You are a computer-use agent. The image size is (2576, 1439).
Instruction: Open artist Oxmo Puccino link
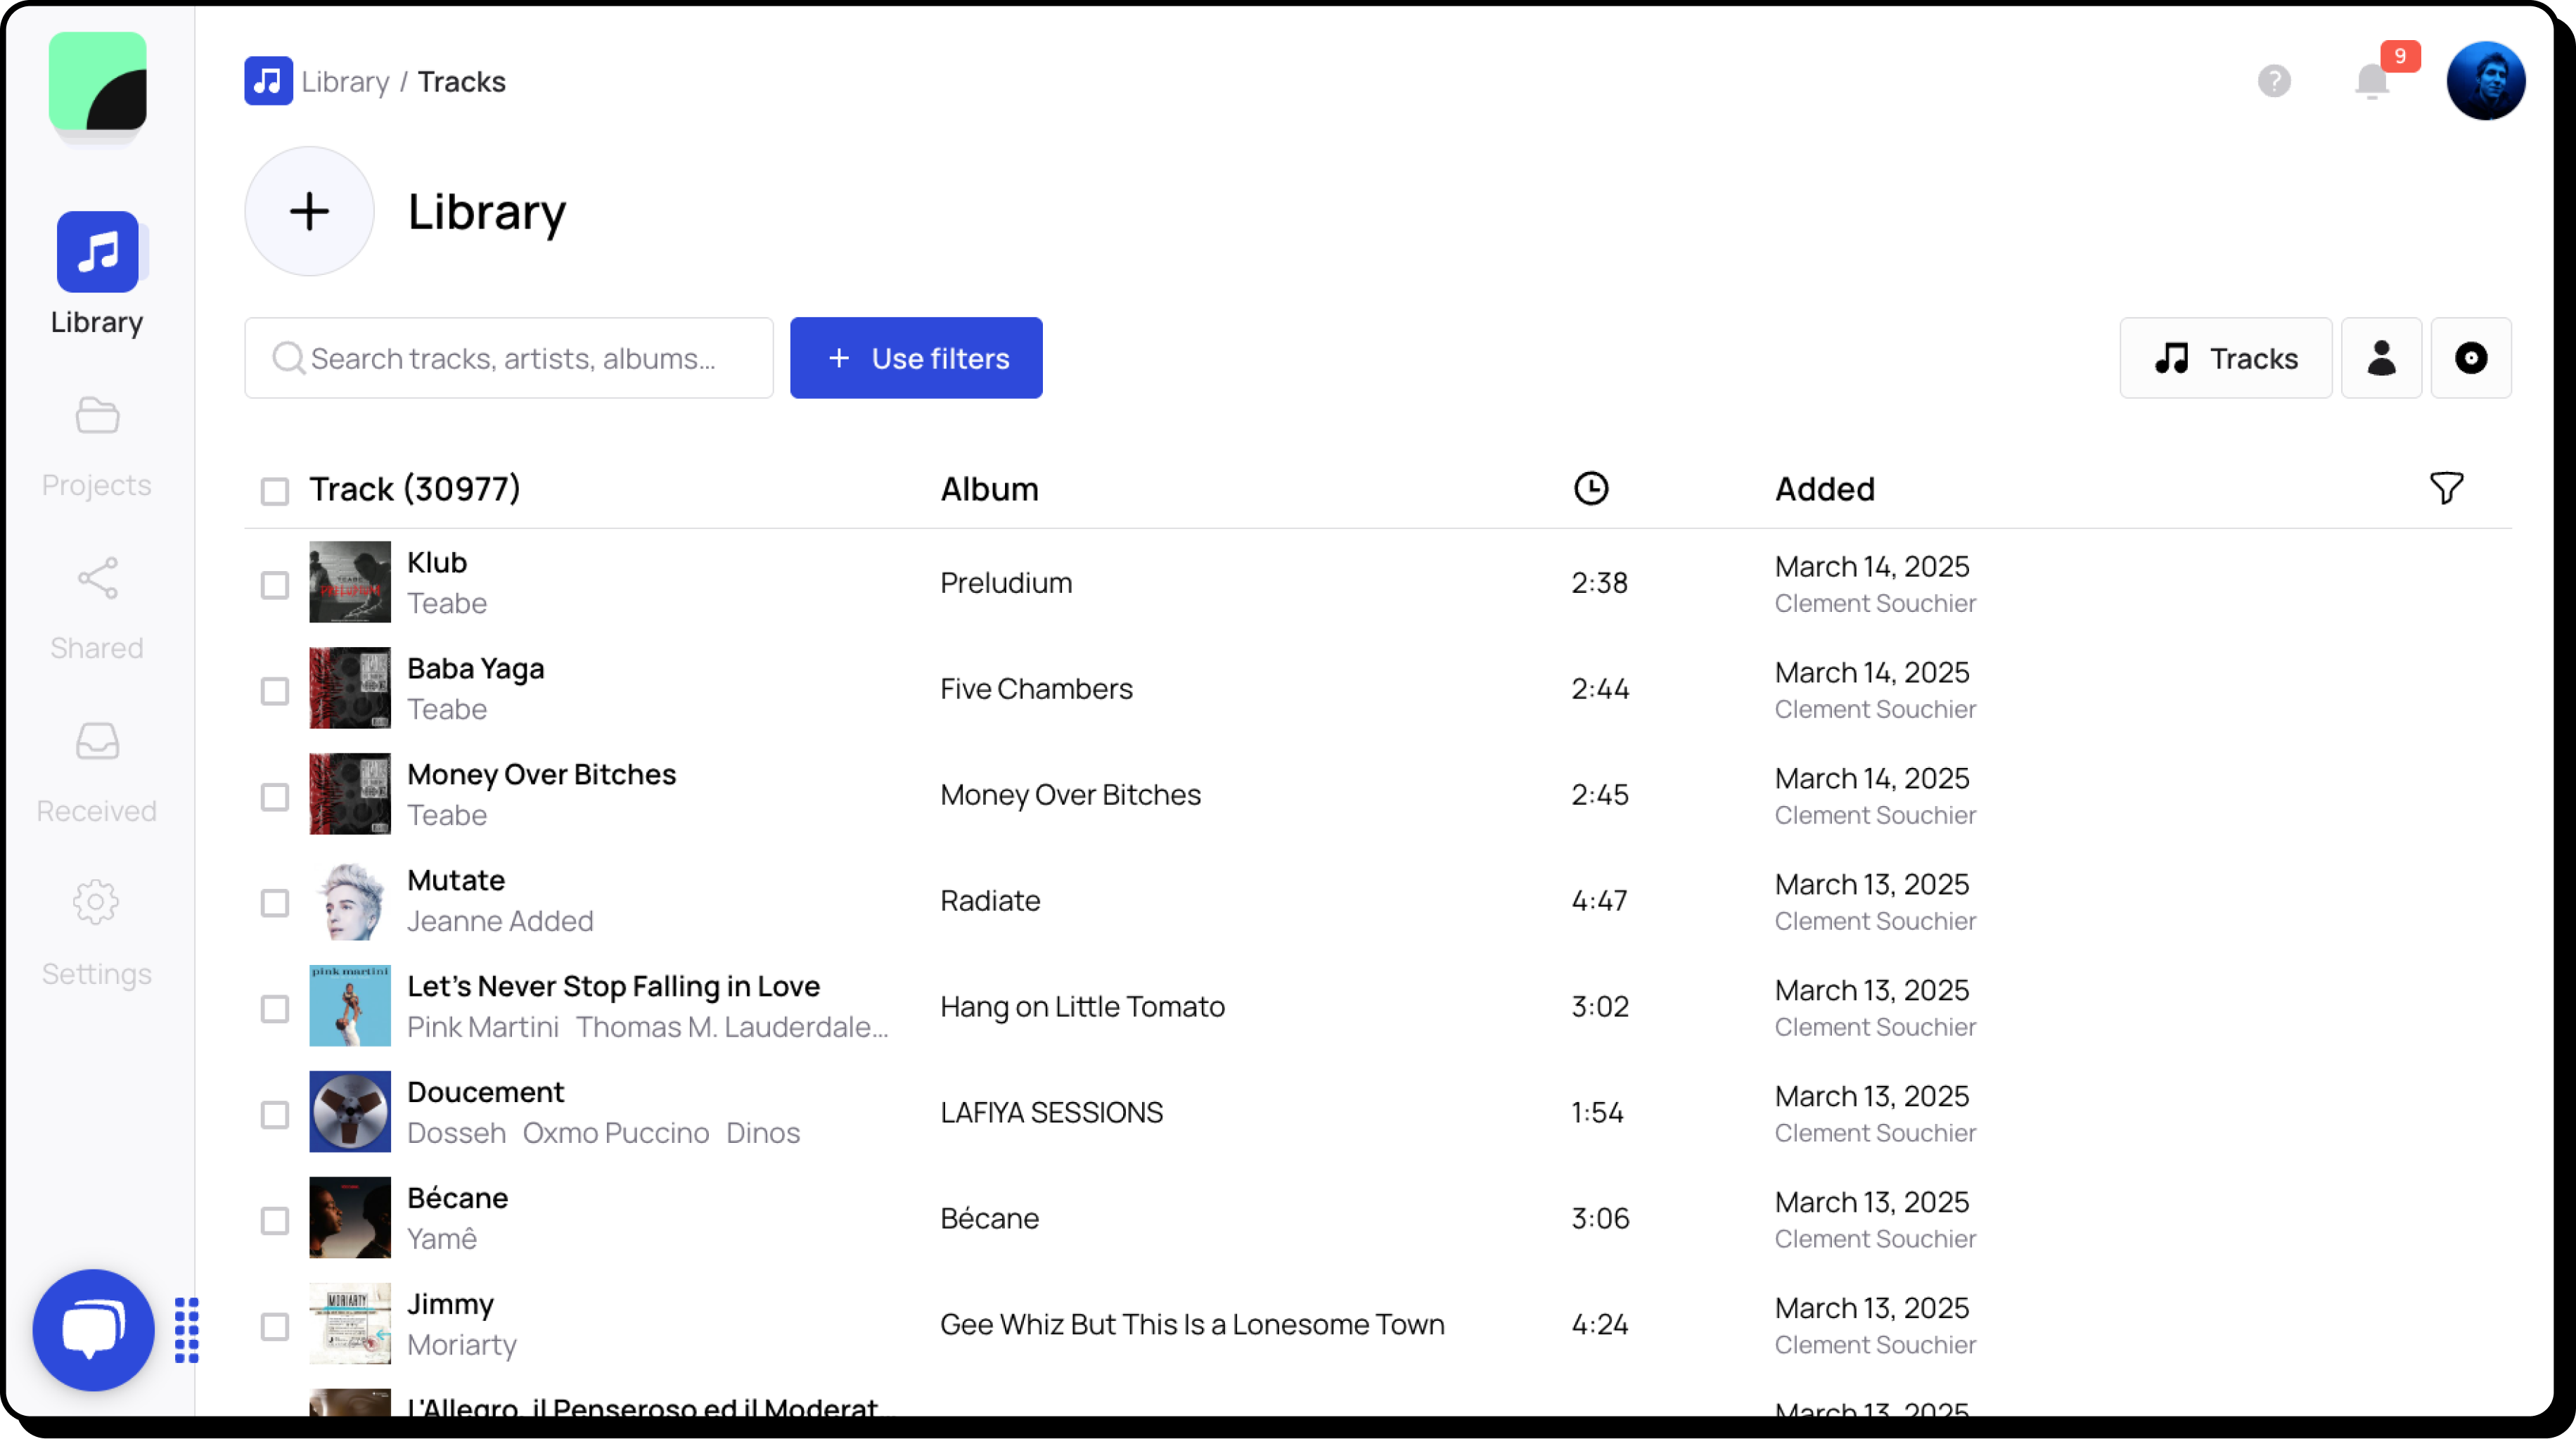click(x=616, y=1133)
